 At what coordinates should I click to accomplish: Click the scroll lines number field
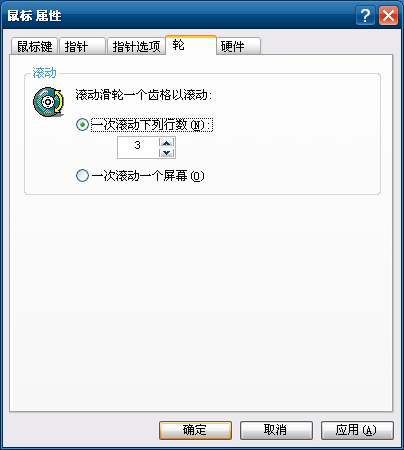[x=138, y=147]
